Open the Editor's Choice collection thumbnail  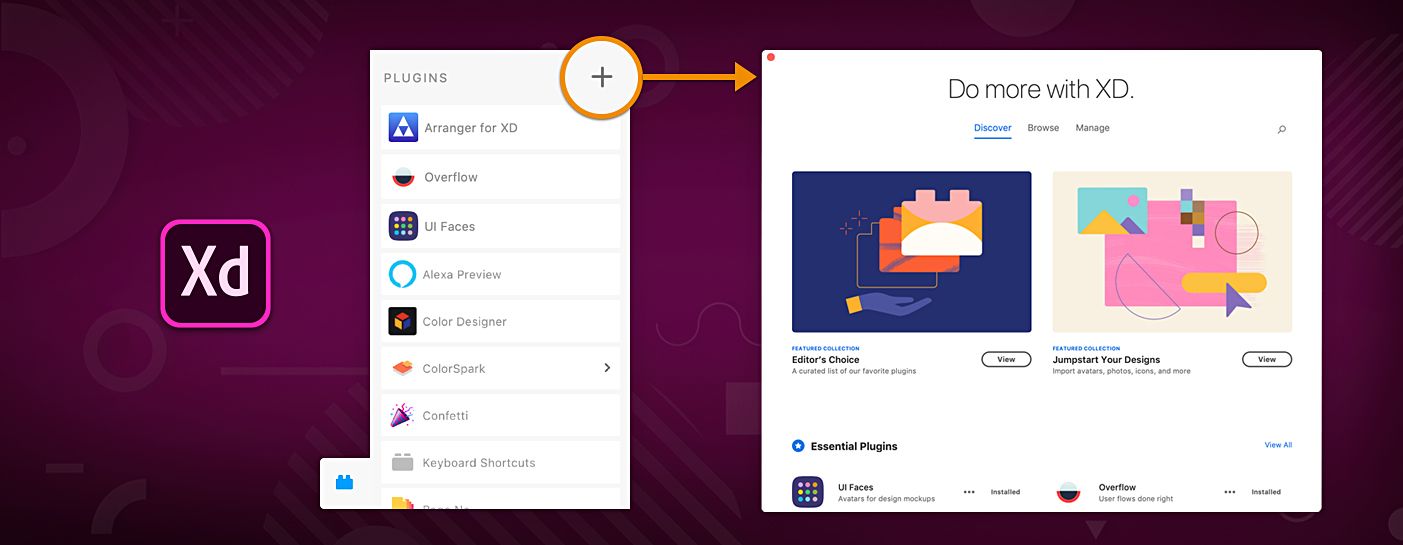912,251
